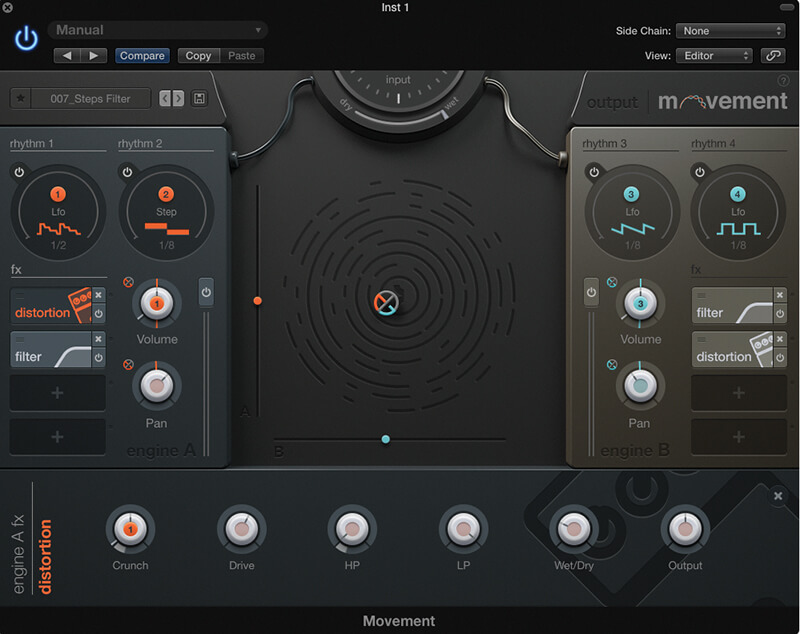This screenshot has height=634, width=800.
Task: Open the help question mark icon
Action: point(783,81)
